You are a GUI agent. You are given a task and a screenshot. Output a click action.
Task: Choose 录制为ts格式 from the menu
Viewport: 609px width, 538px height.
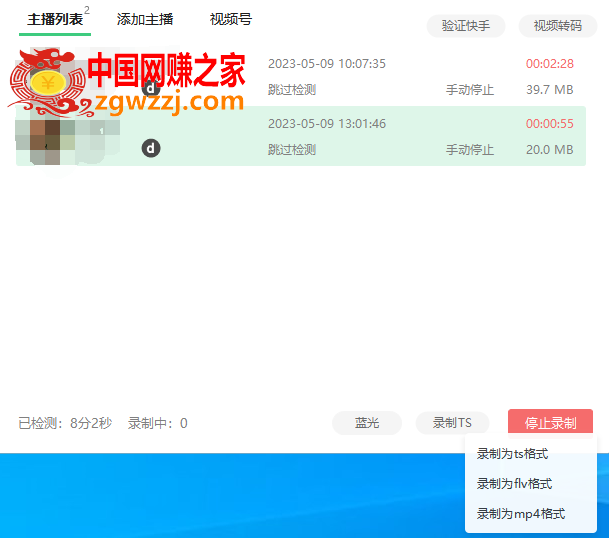point(512,454)
